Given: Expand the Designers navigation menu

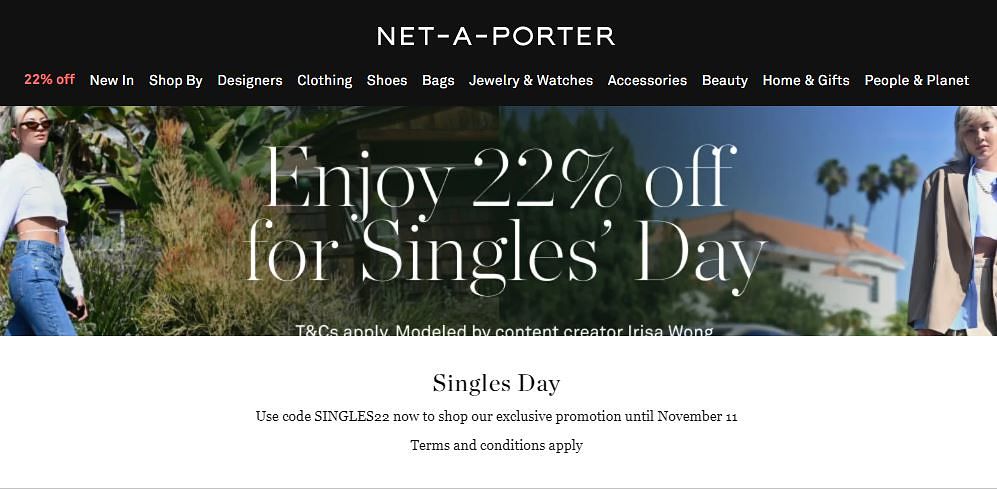Looking at the screenshot, I should click(x=249, y=80).
